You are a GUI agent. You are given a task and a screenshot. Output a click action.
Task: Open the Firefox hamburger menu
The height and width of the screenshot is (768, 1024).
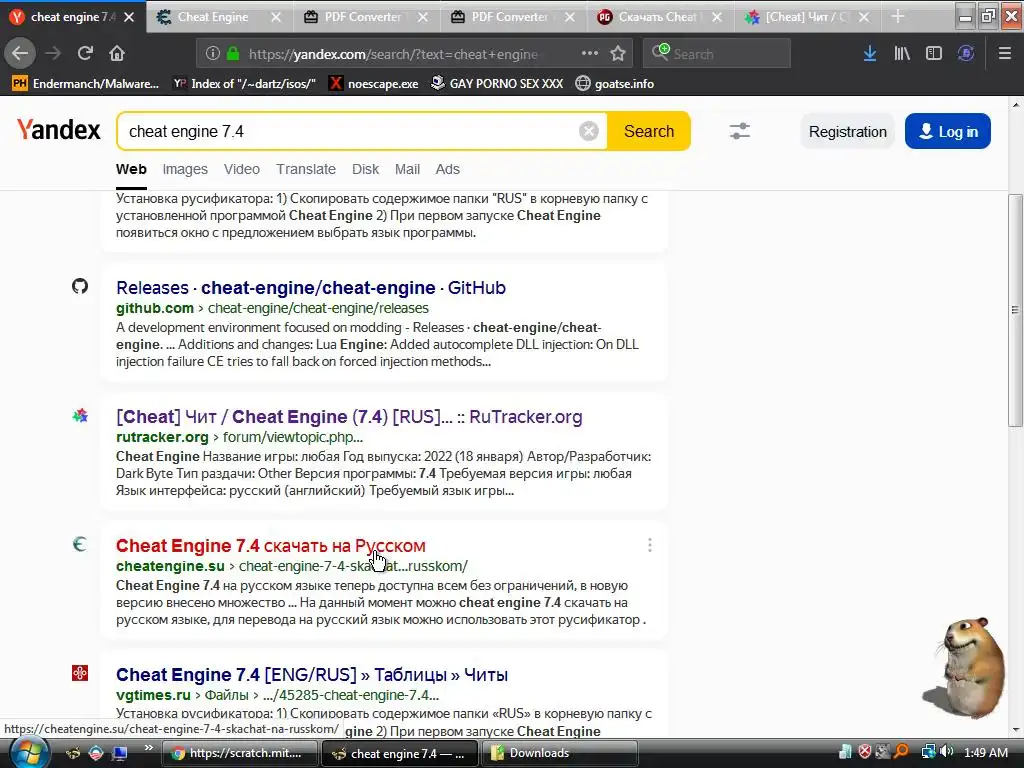click(1004, 54)
